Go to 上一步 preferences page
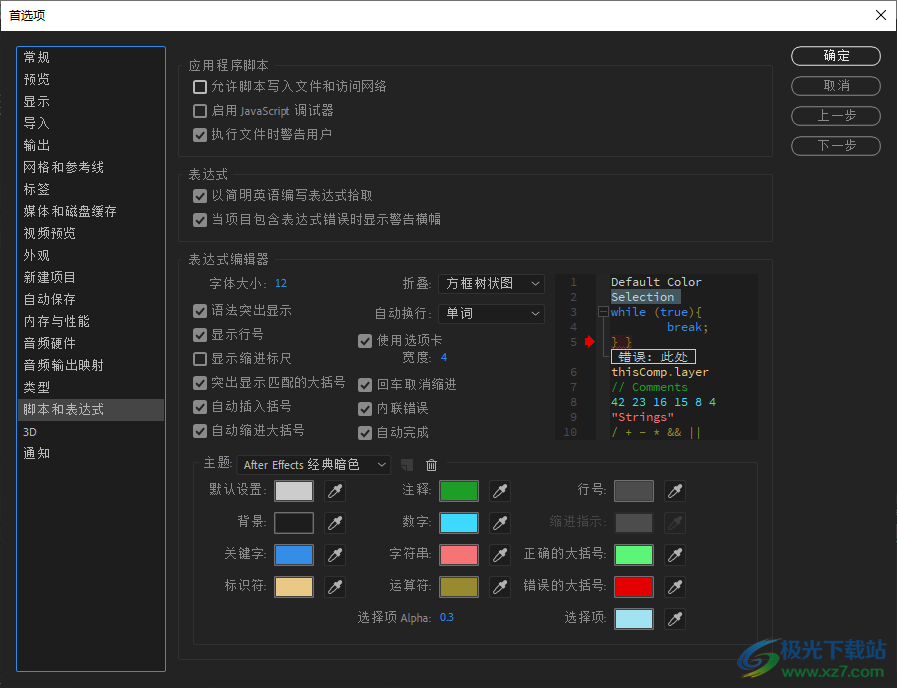 point(836,116)
